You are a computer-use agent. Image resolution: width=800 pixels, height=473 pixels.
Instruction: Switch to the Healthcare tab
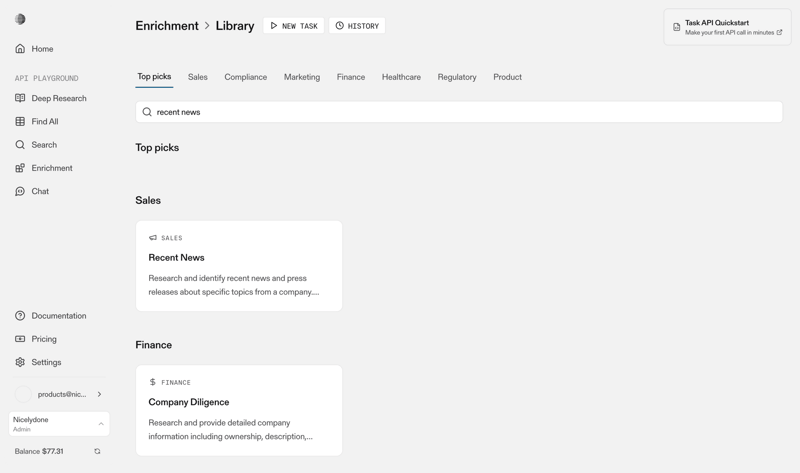401,77
